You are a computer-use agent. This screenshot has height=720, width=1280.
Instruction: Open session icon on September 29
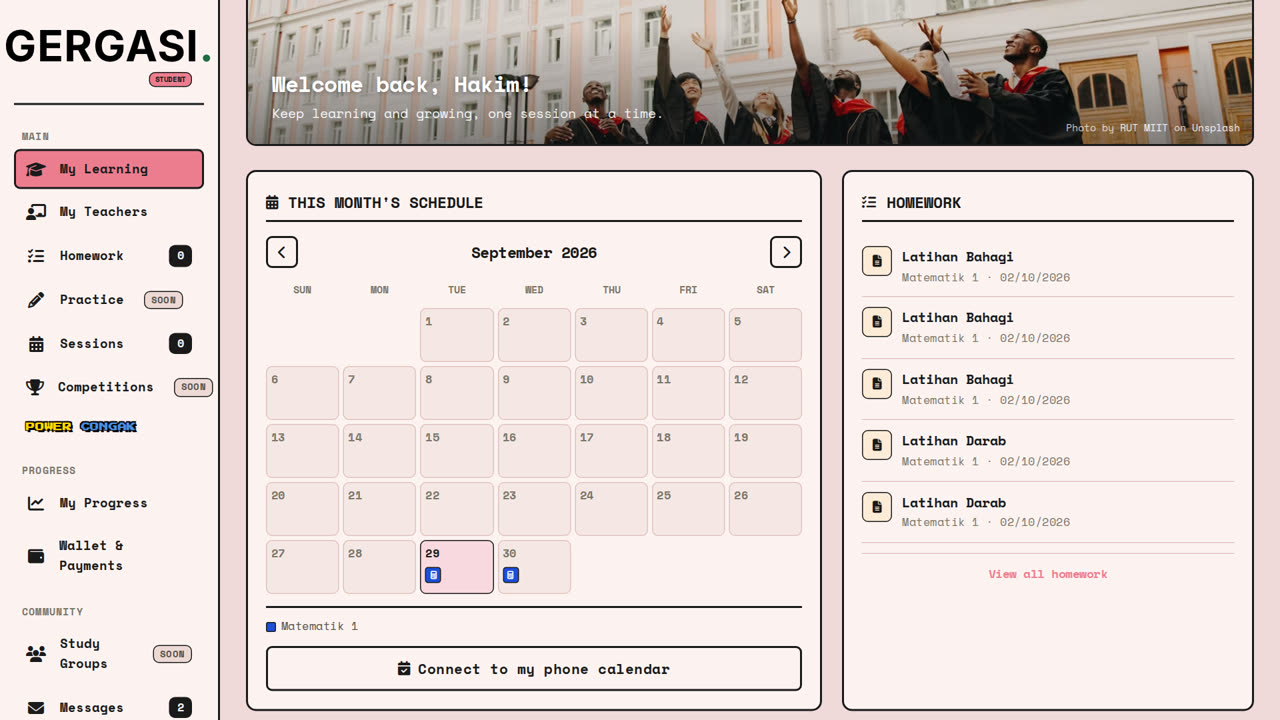pyautogui.click(x=433, y=575)
